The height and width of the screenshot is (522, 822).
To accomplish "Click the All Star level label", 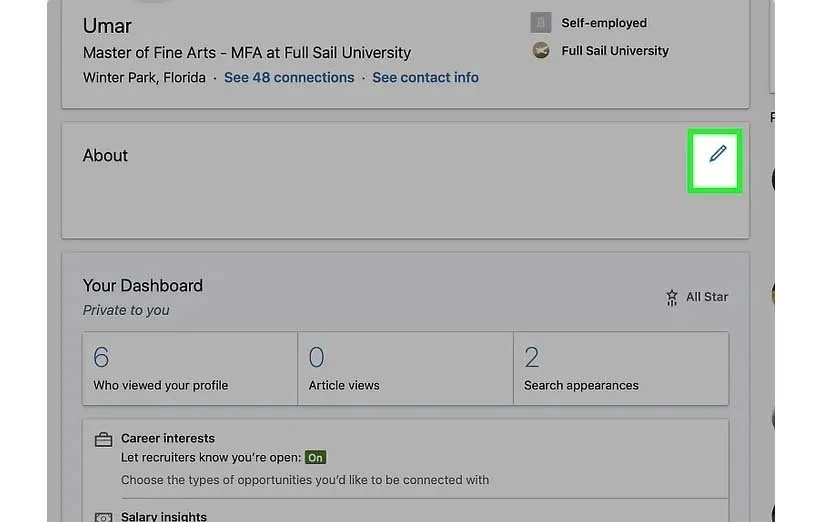I will [x=707, y=297].
